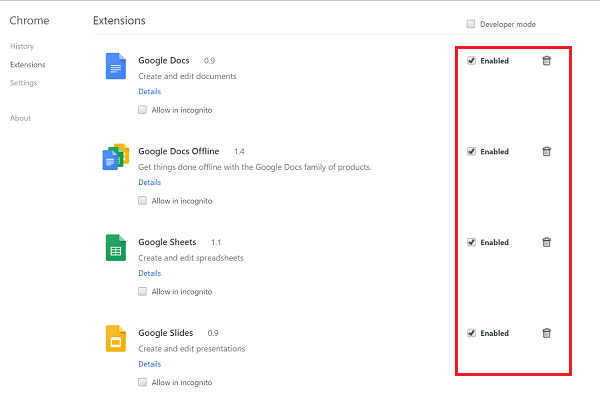Viewport: 600px width, 399px height.
Task: Click the Google Slides trash can icon
Action: [x=546, y=333]
